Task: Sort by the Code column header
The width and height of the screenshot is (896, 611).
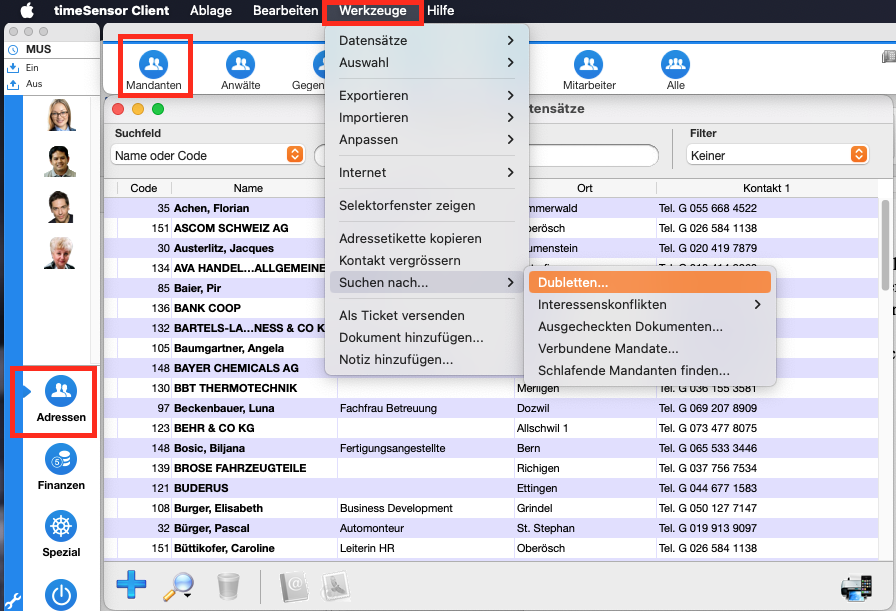Action: 144,188
